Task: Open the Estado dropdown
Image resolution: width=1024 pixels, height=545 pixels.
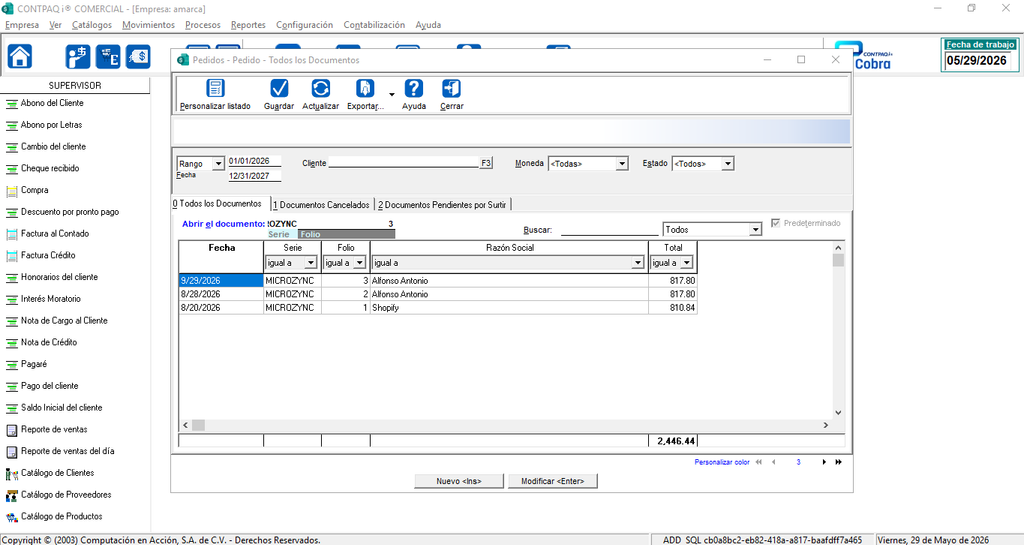Action: (728, 164)
